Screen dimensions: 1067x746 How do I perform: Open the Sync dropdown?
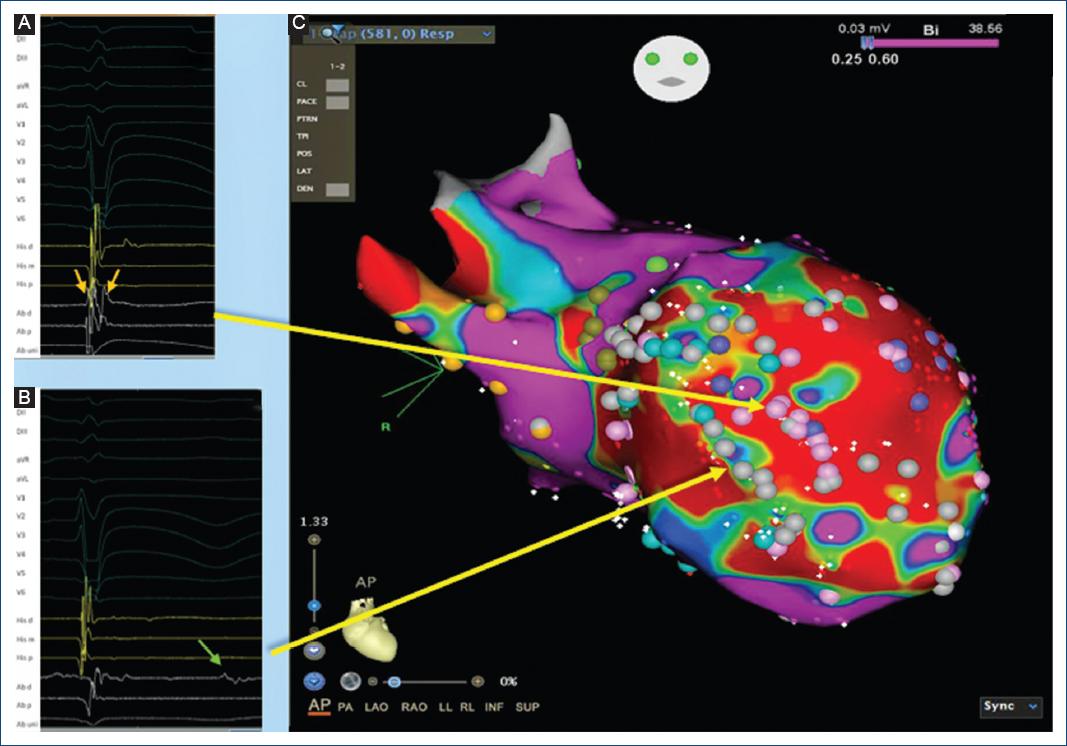[x=1012, y=706]
